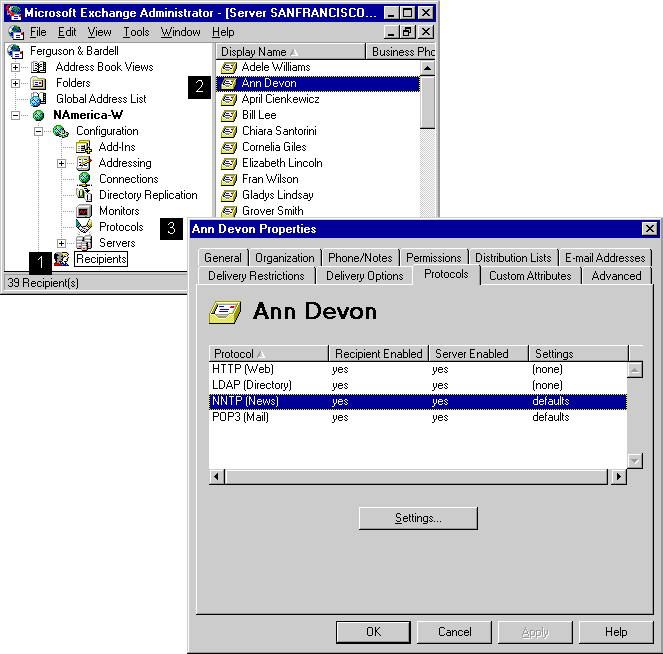Collapse the NAmerica-W site node
Viewport: 663px width, 654px height.
coord(15,115)
